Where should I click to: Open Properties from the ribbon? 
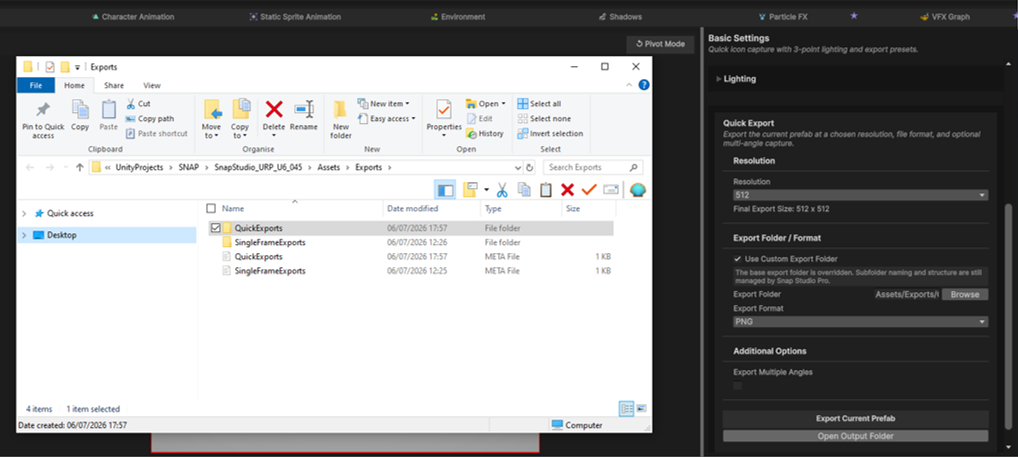(444, 117)
